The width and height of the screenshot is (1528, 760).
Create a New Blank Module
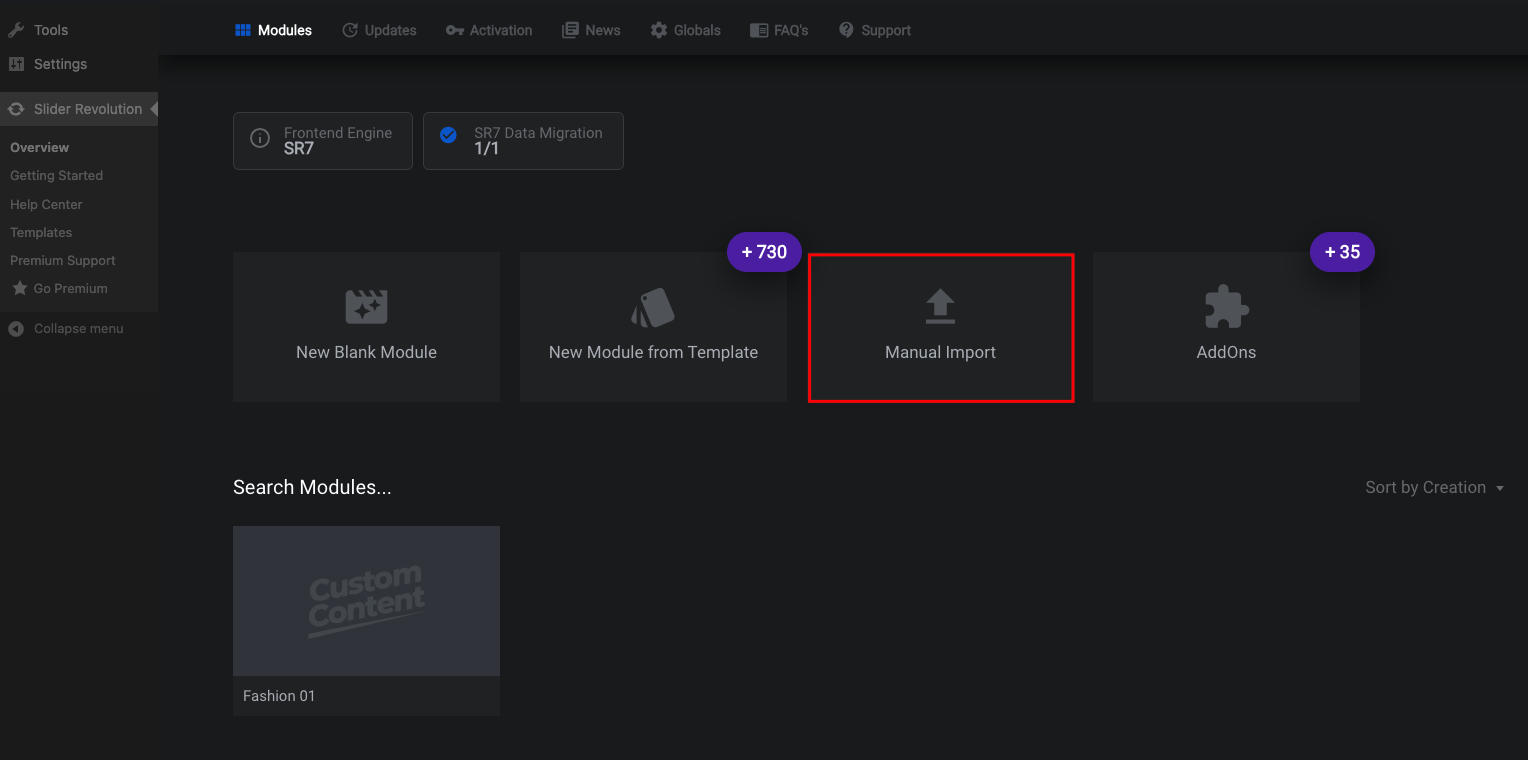(x=366, y=327)
